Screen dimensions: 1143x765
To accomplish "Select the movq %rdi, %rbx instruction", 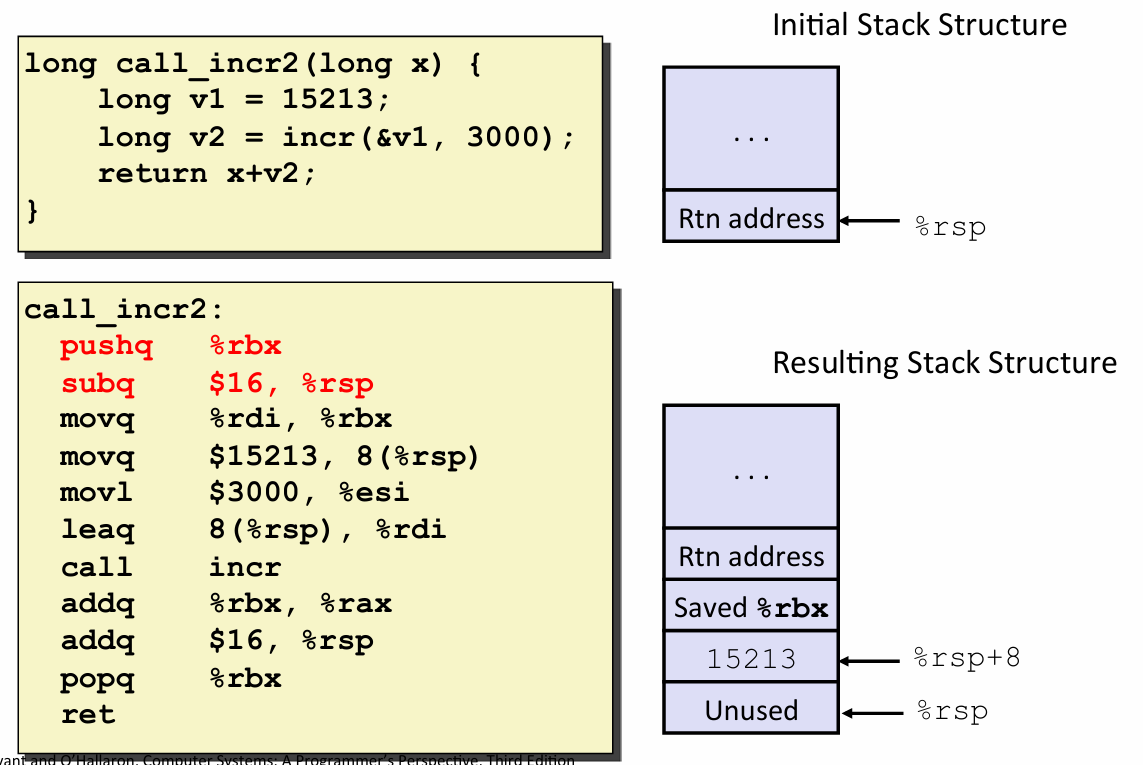I will [x=225, y=420].
